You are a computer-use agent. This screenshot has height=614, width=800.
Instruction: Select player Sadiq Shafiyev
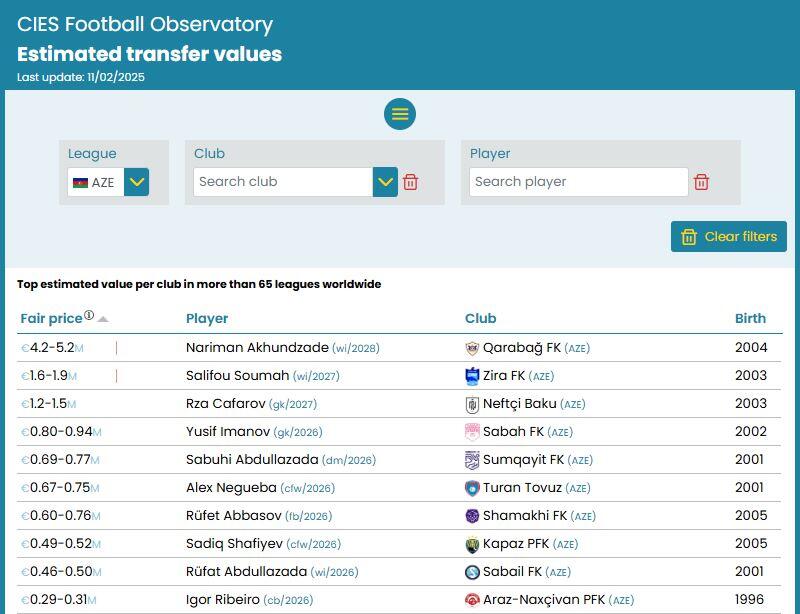point(234,544)
